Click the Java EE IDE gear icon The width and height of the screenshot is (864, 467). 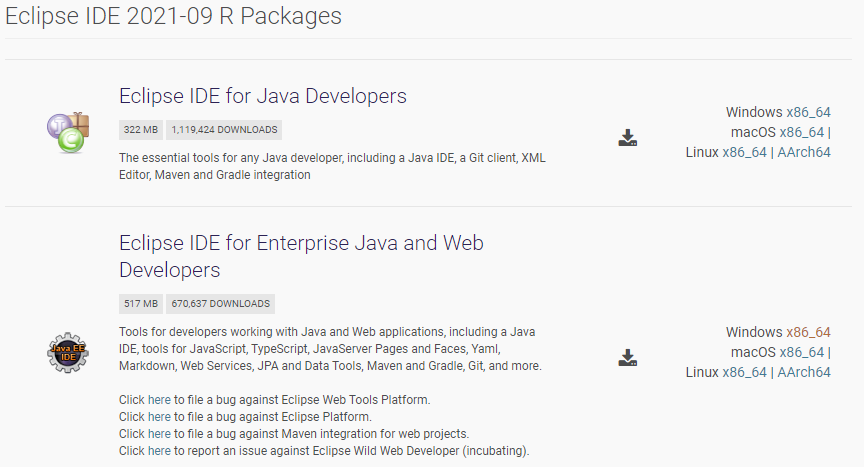pos(68,352)
